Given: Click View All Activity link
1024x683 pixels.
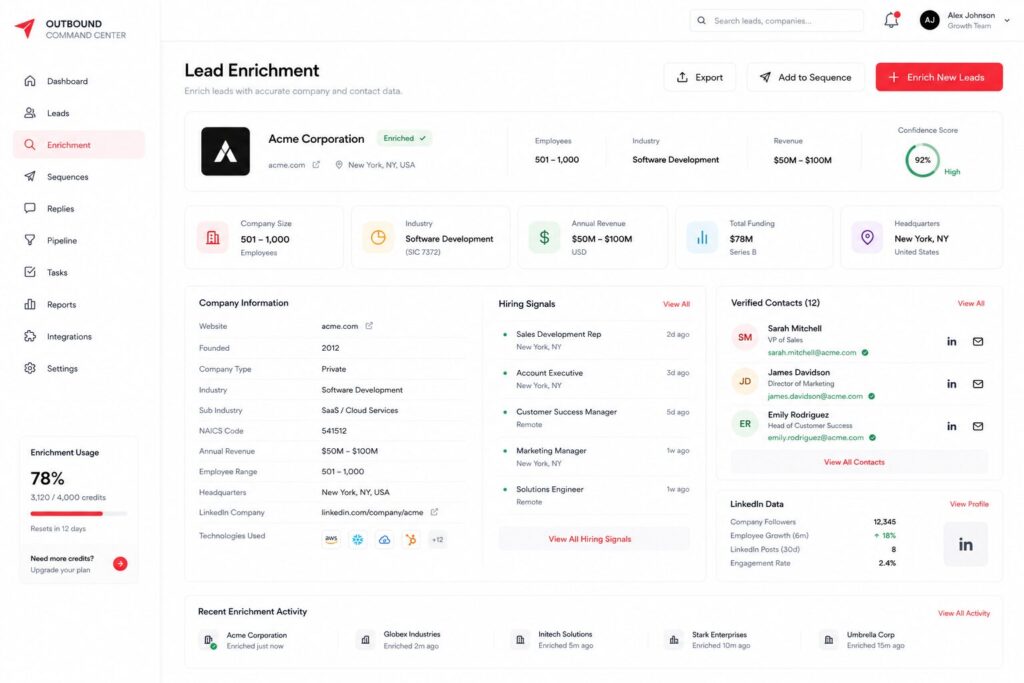Looking at the screenshot, I should (x=964, y=613).
